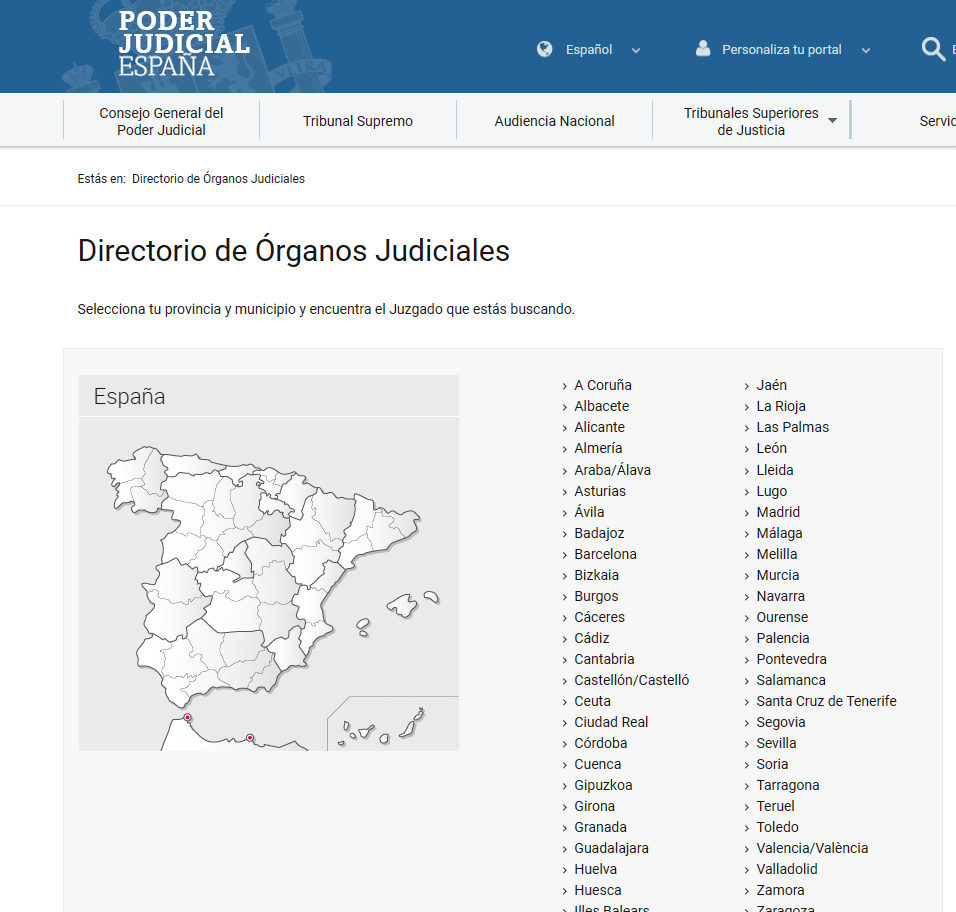The width and height of the screenshot is (956, 912).
Task: Select the Córdoba province link
Action: point(601,743)
